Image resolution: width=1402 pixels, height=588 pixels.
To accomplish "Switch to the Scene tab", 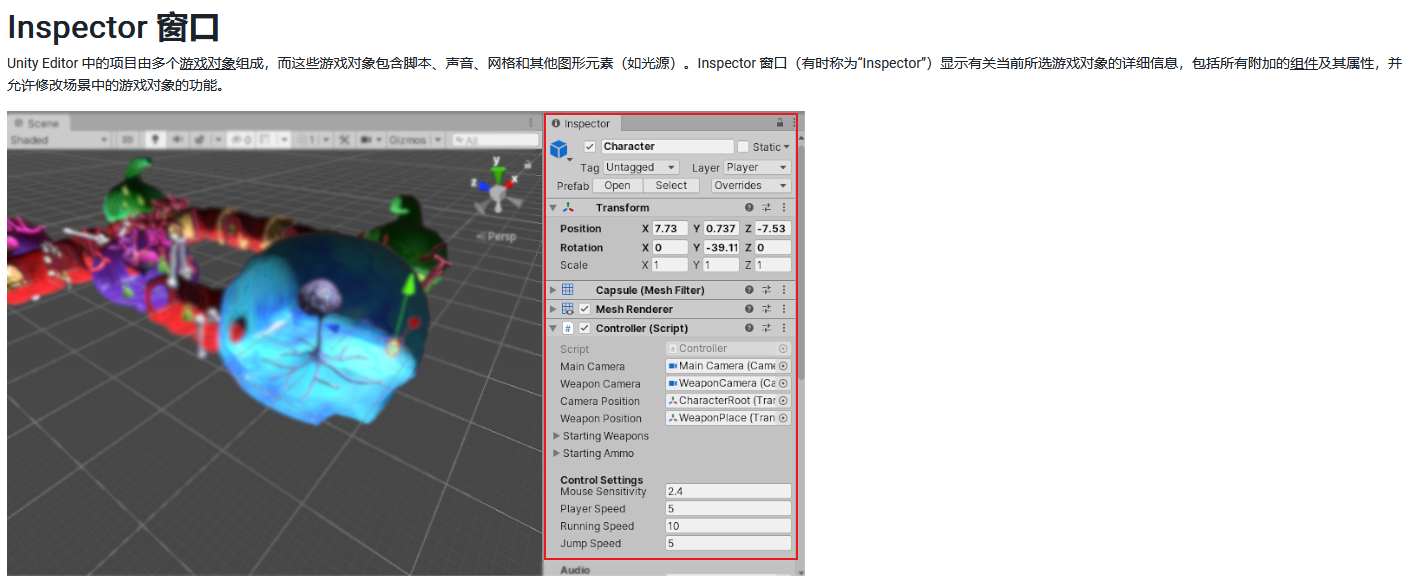I will (38, 123).
